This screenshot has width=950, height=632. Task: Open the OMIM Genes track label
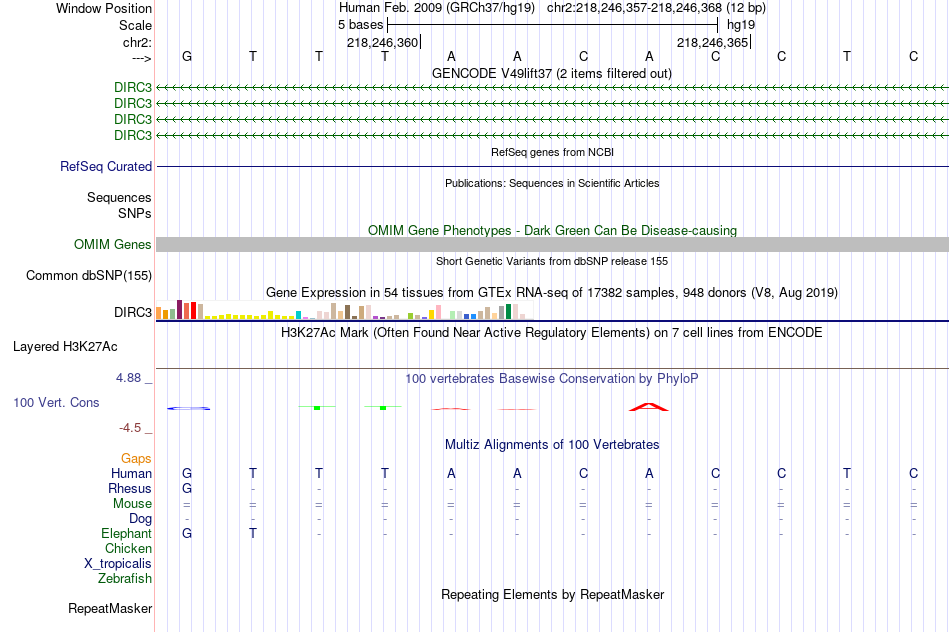pyautogui.click(x=113, y=245)
